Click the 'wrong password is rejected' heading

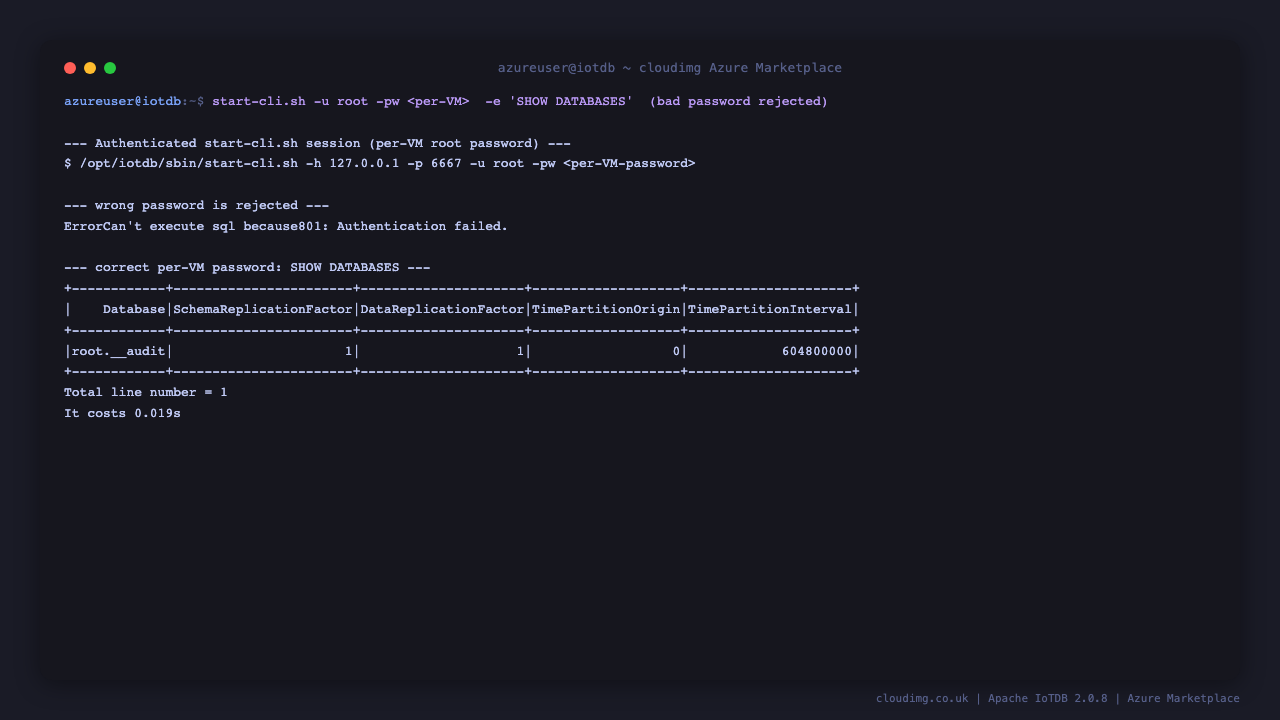(x=197, y=206)
